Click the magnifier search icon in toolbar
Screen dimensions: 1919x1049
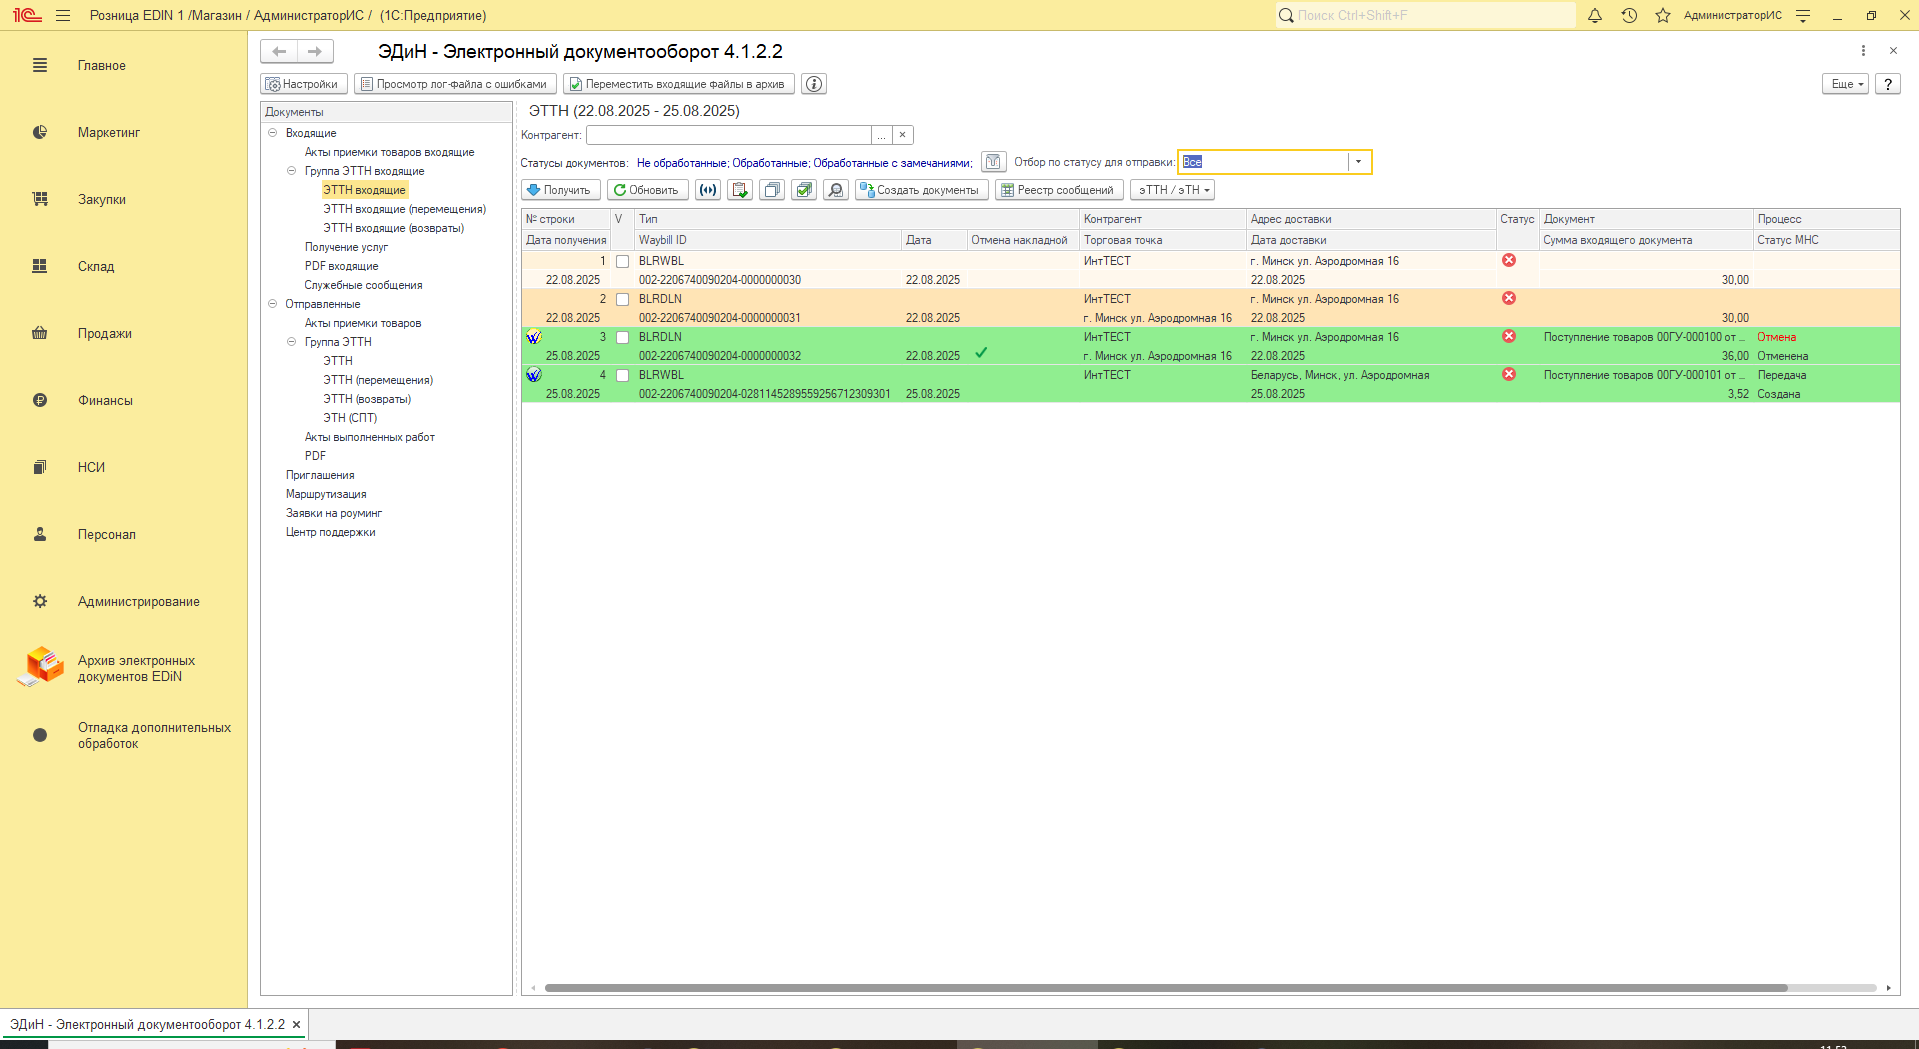pyautogui.click(x=836, y=190)
